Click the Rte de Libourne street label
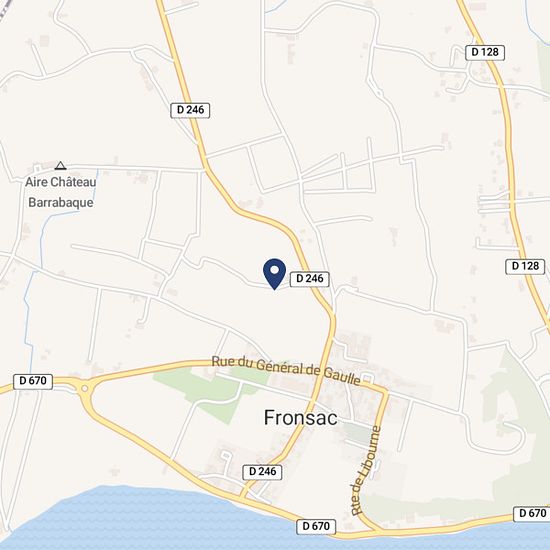The height and width of the screenshot is (550, 550). pos(366,470)
